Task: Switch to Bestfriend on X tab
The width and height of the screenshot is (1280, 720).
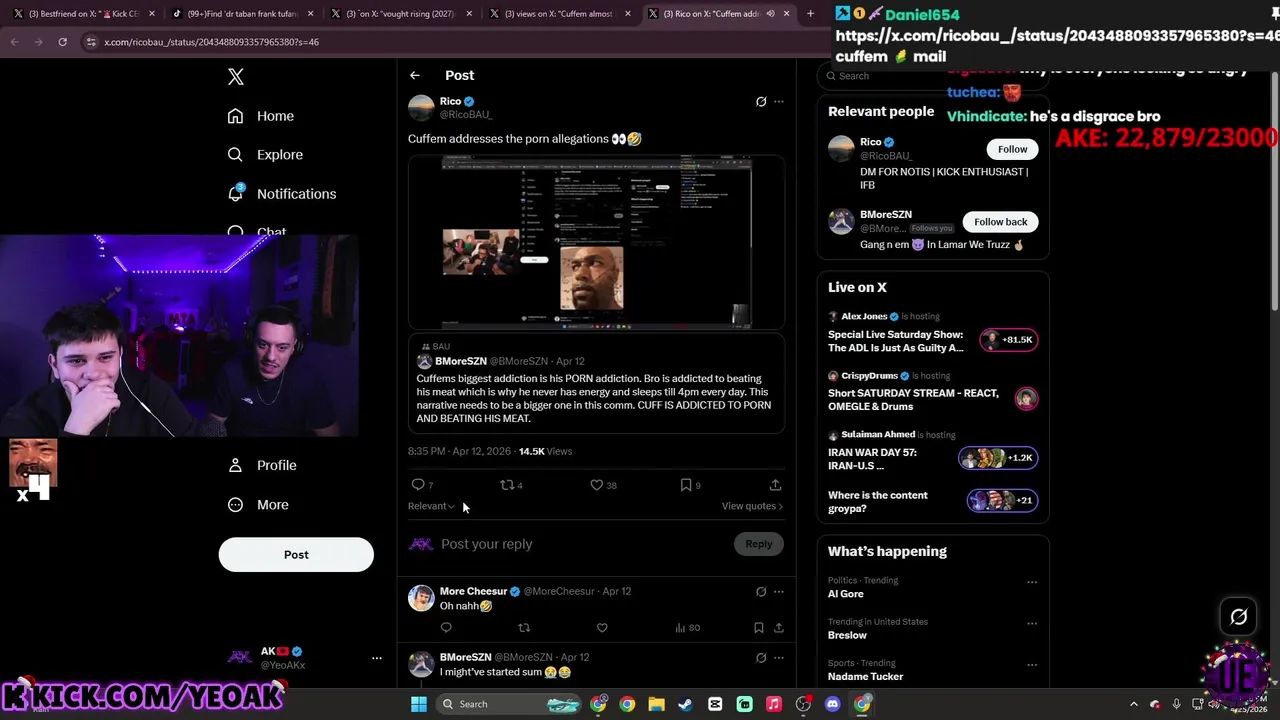Action: pyautogui.click(x=83, y=14)
